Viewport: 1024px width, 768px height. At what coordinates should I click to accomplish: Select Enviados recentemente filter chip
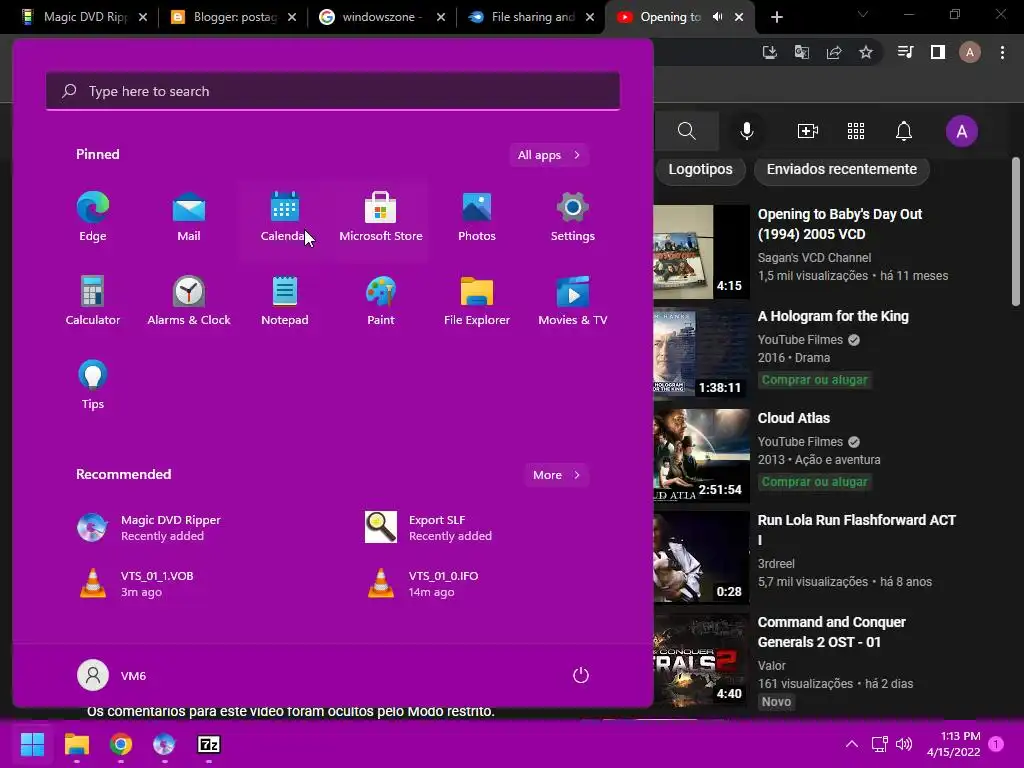coord(842,169)
